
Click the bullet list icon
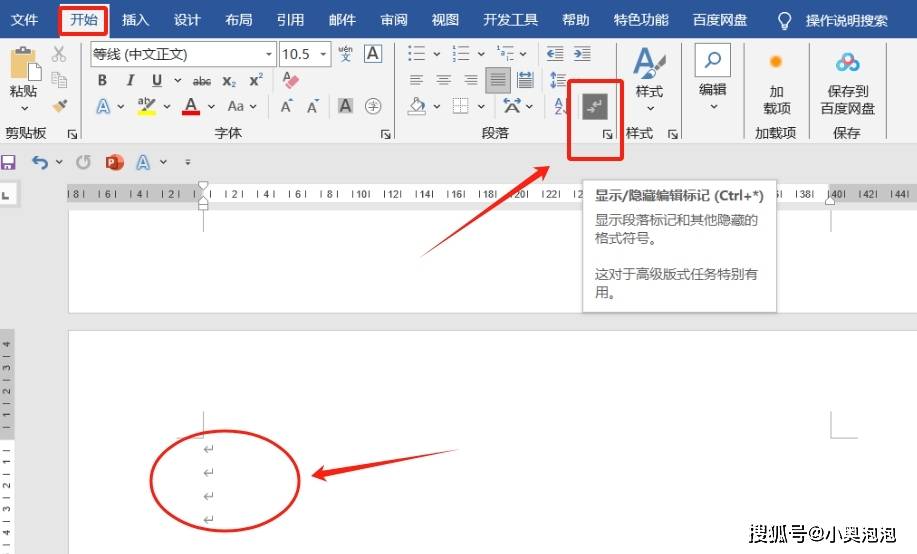coord(416,54)
